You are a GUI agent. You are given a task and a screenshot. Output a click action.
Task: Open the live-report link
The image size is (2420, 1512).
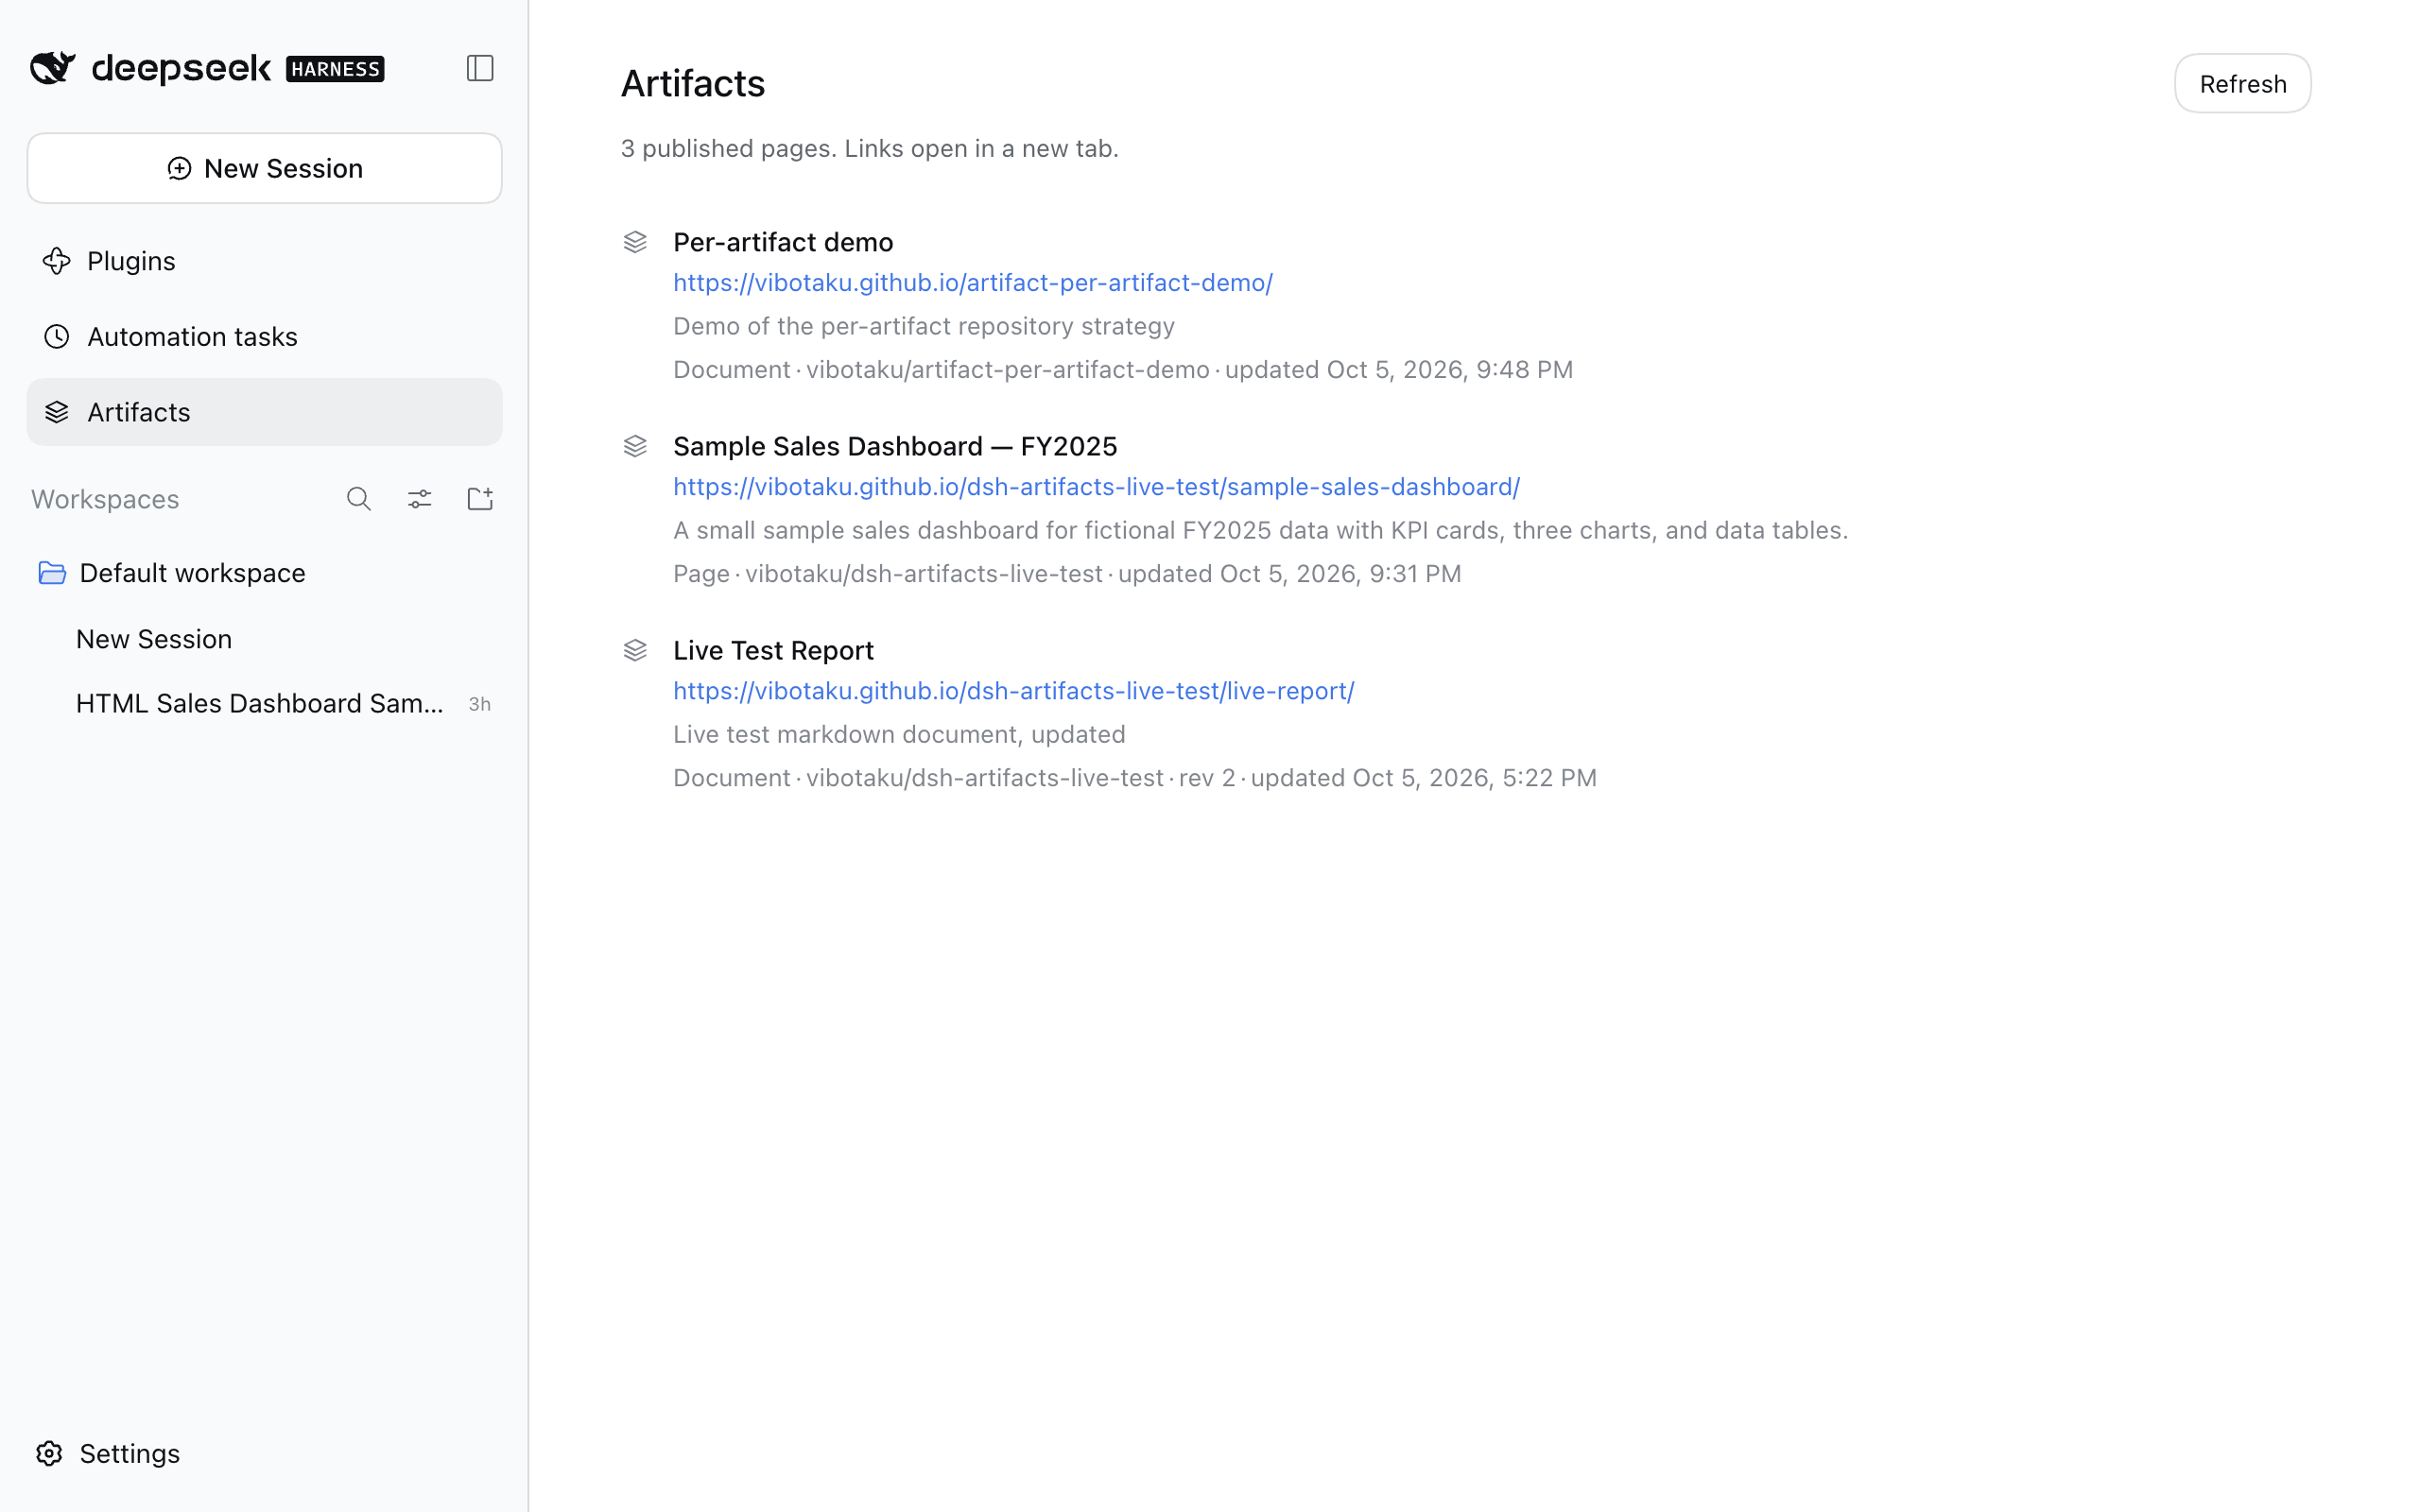(x=1013, y=691)
